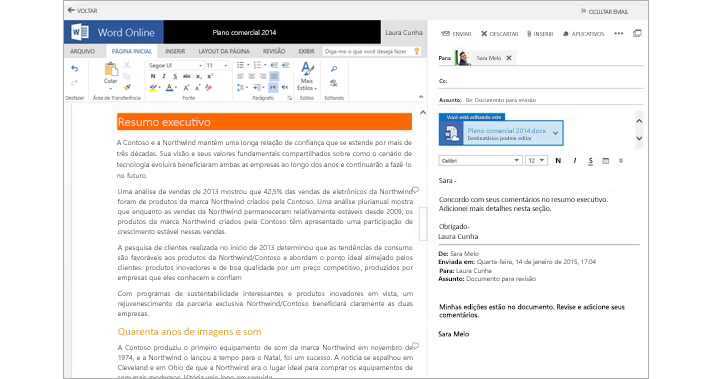The width and height of the screenshot is (713, 379).
Task: Click the special indent icon in Parágrafo
Action: click(x=257, y=87)
